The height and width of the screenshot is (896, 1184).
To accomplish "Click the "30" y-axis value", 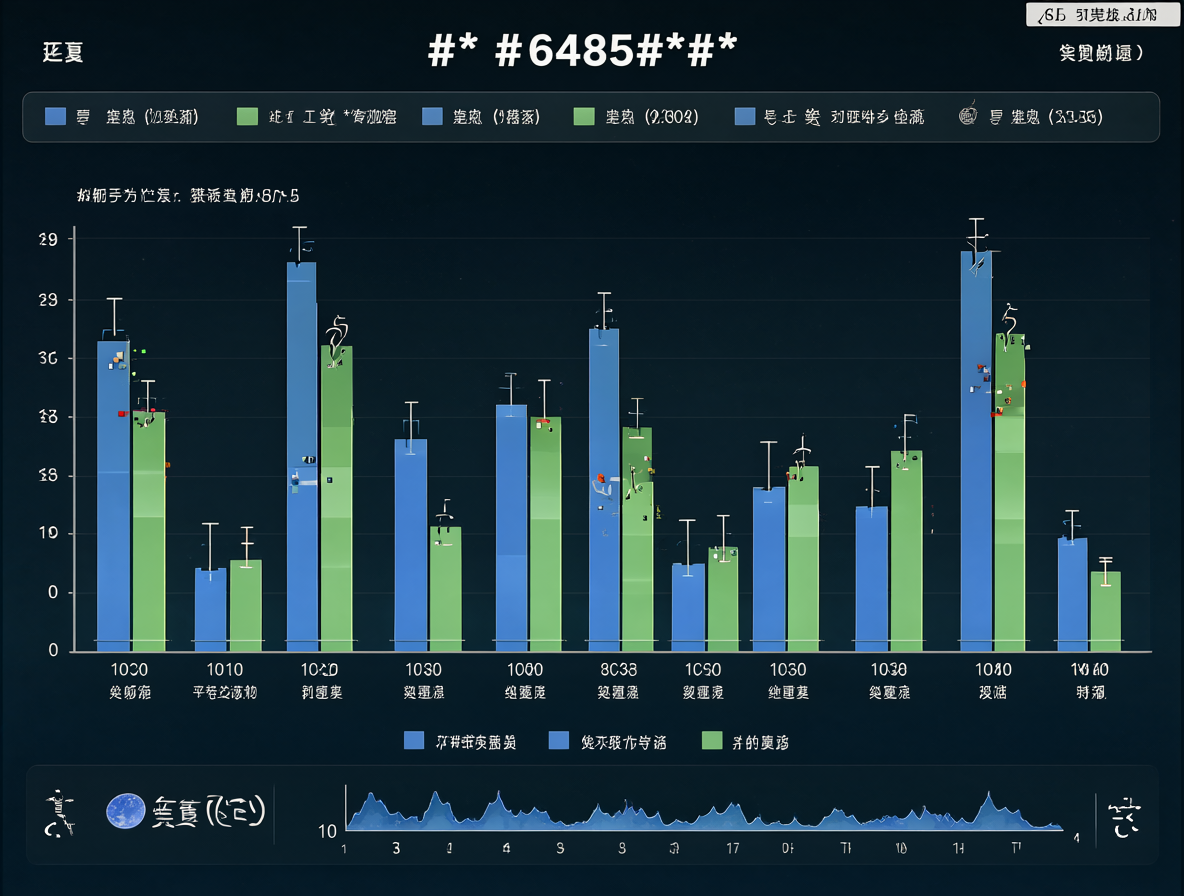I will point(48,358).
